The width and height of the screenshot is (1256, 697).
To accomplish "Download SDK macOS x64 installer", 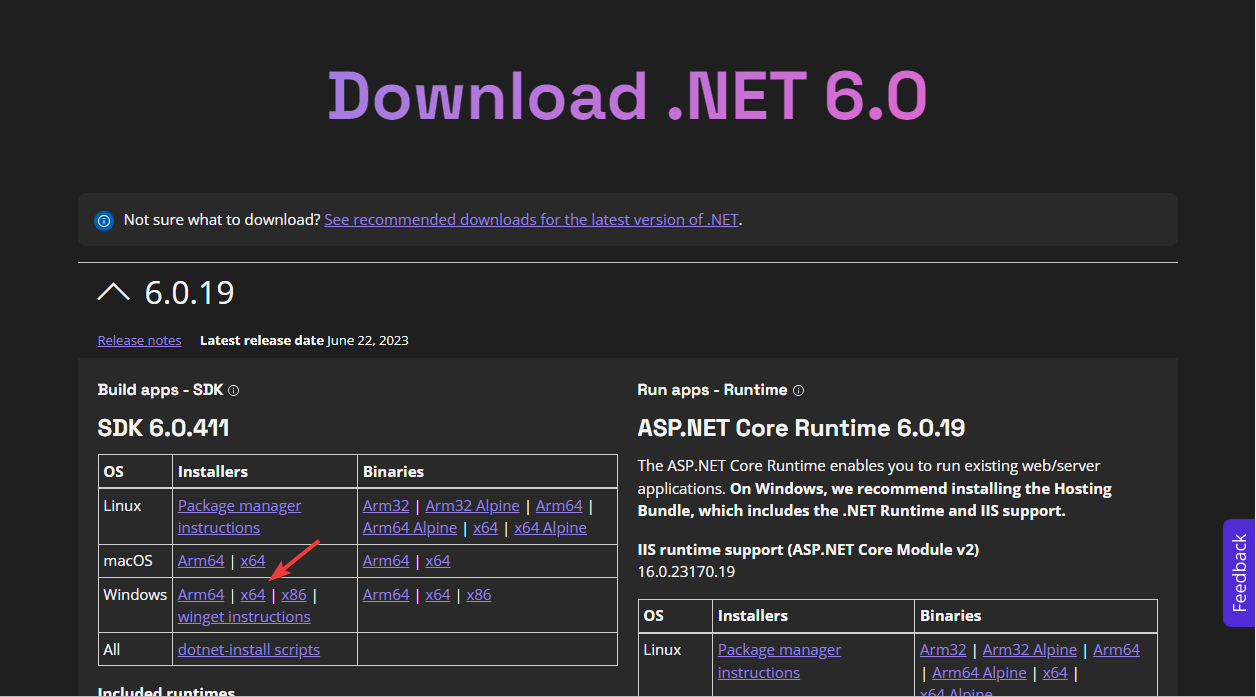I will pyautogui.click(x=253, y=561).
